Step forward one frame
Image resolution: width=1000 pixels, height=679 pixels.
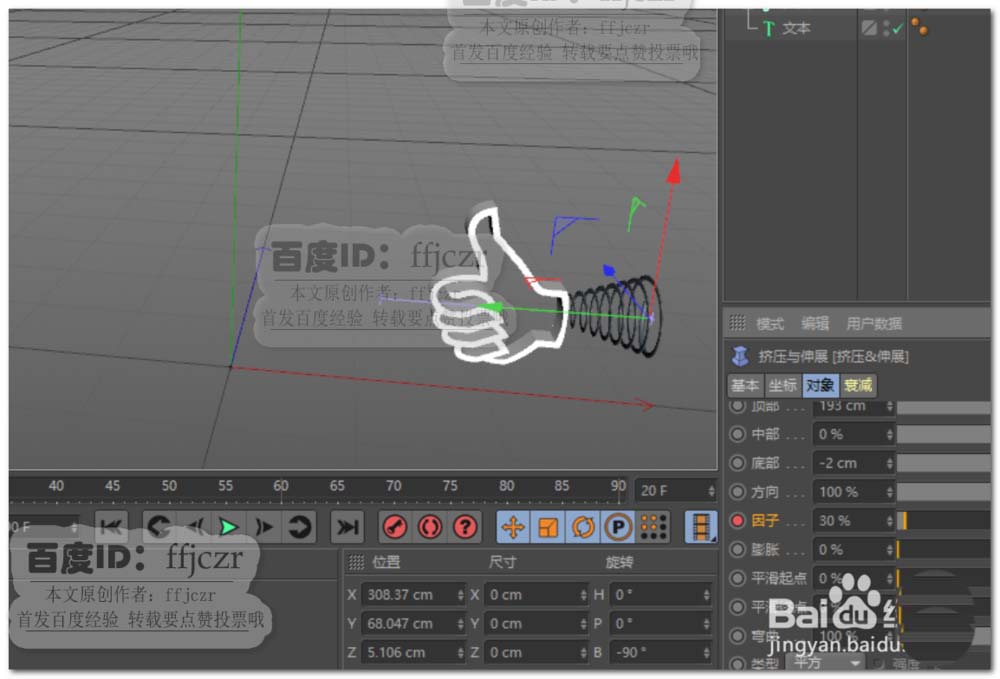coord(263,527)
